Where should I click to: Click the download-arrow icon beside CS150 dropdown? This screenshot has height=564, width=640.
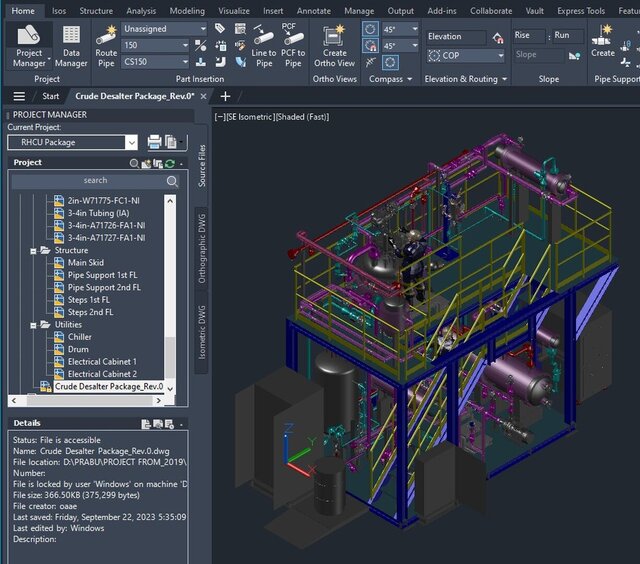pyautogui.click(x=200, y=62)
